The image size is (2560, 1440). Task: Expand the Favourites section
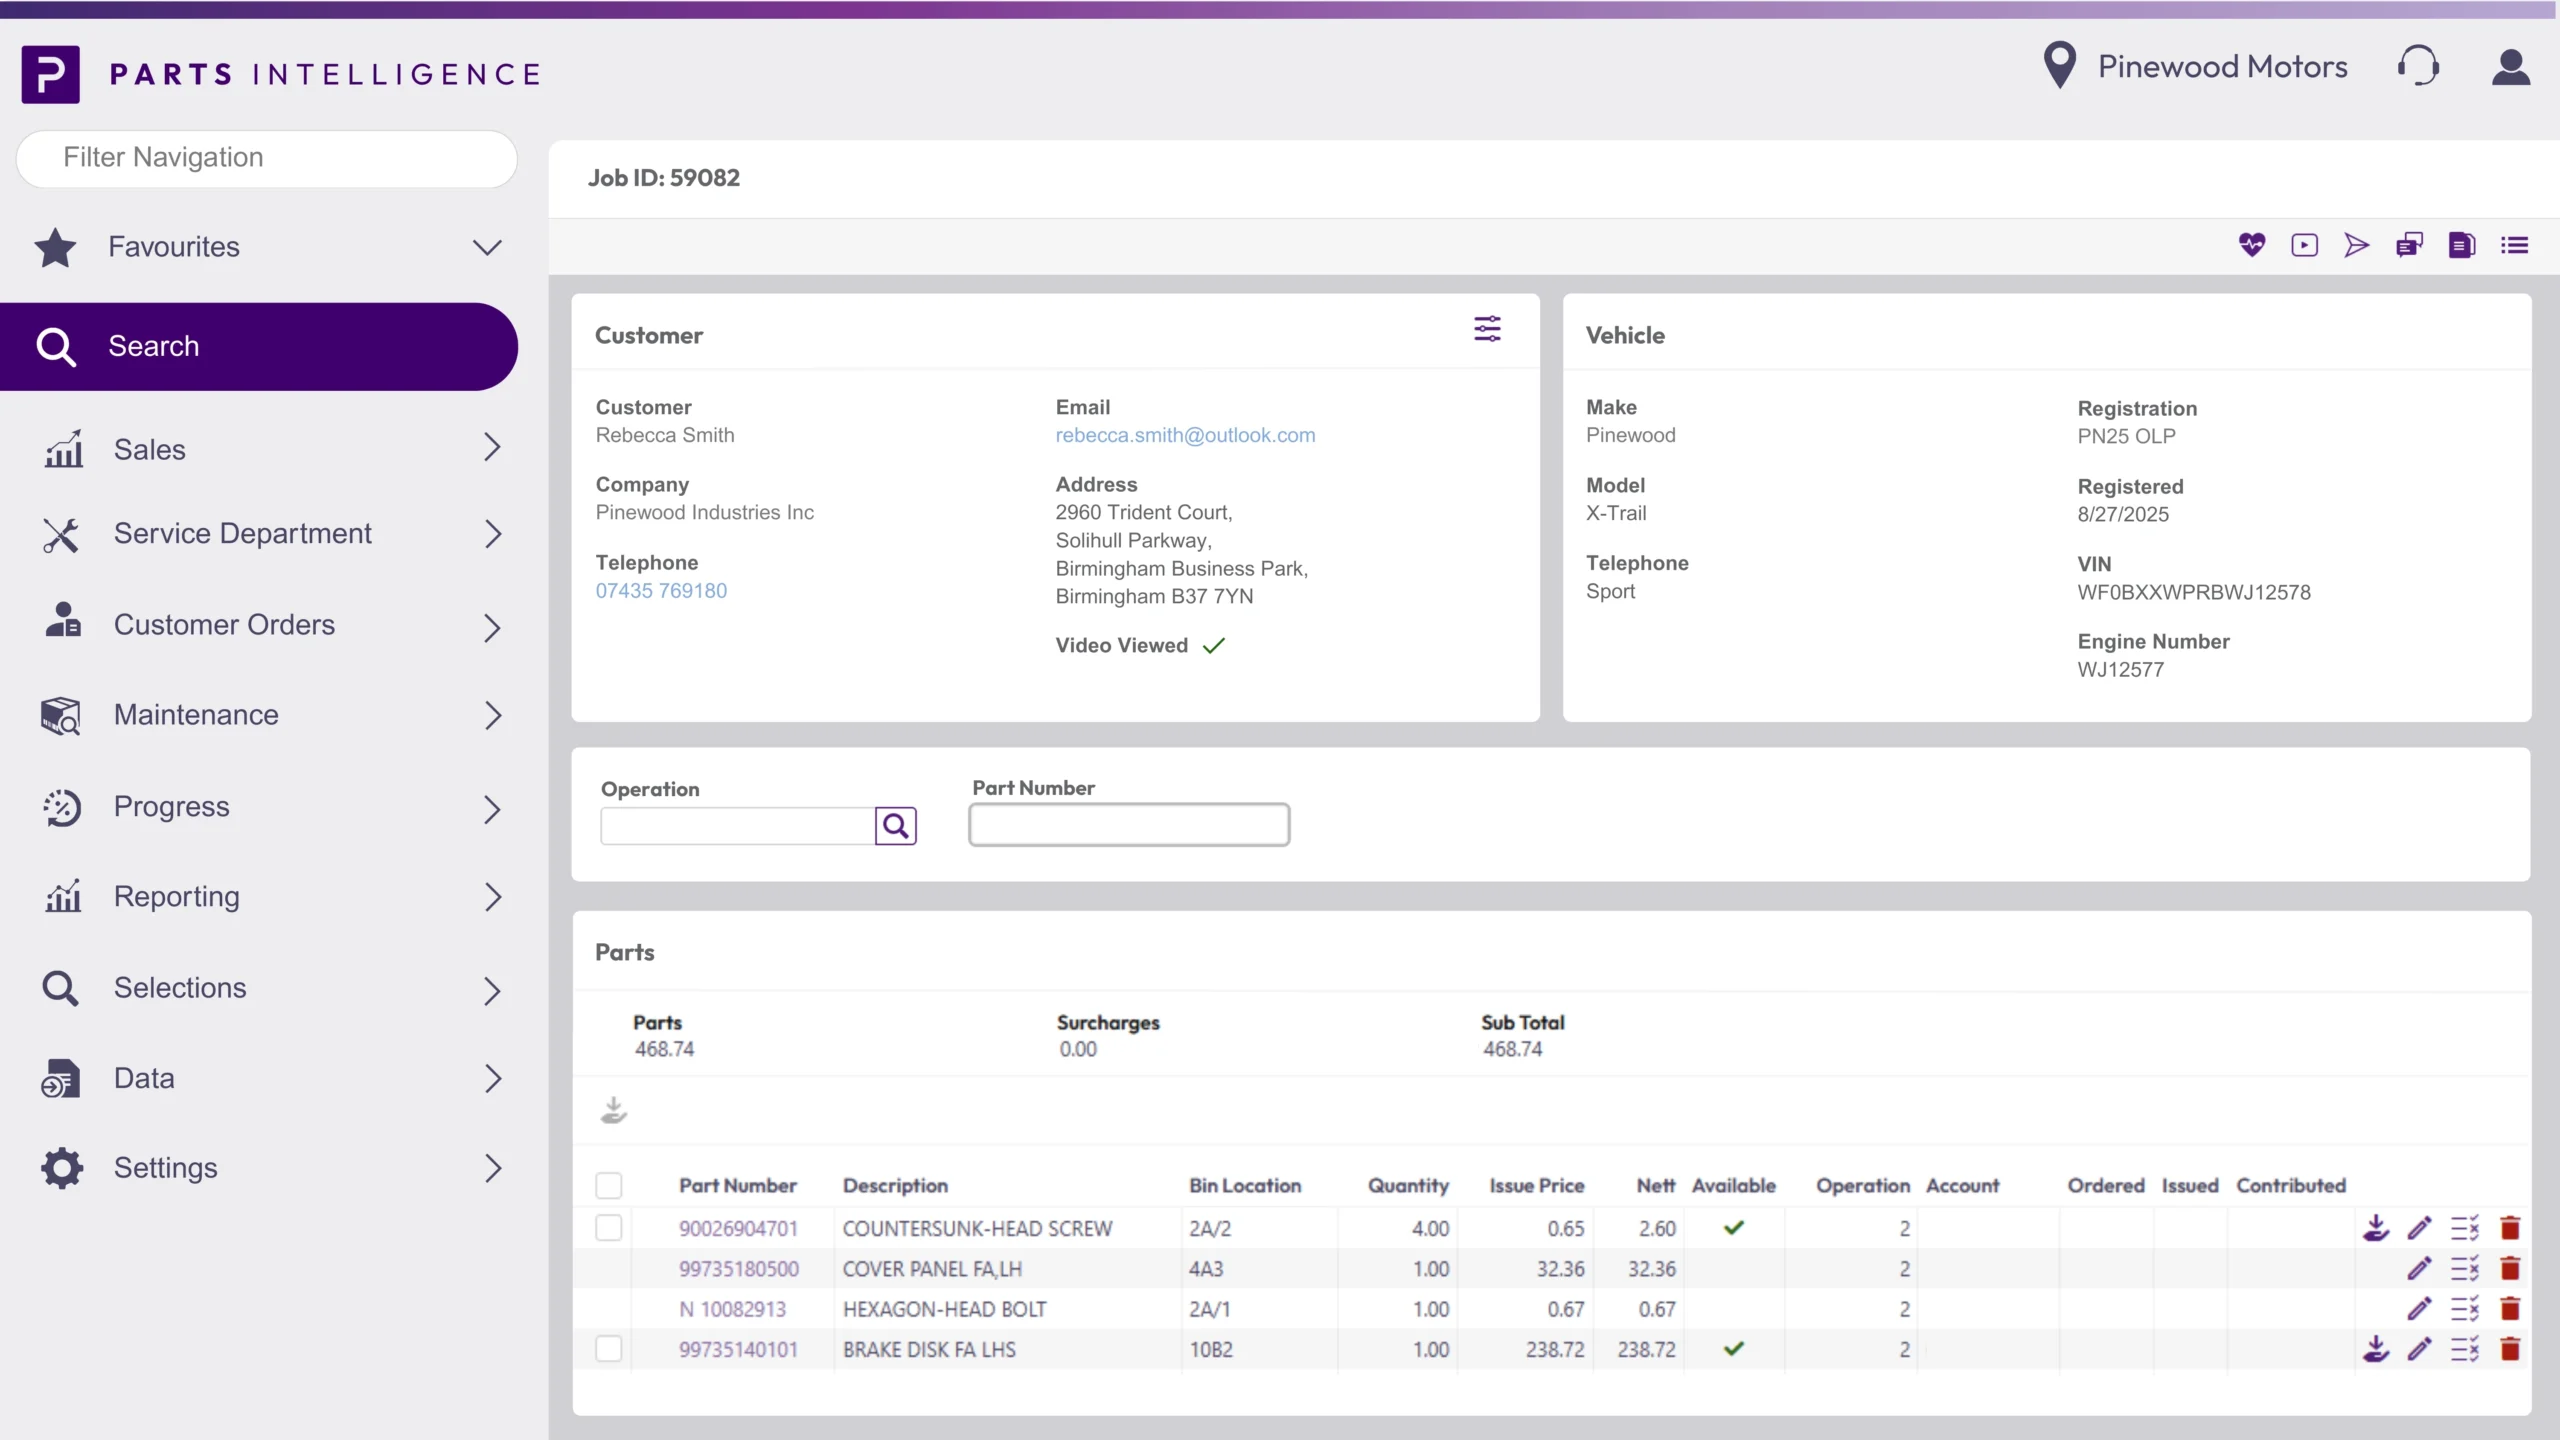pos(487,247)
